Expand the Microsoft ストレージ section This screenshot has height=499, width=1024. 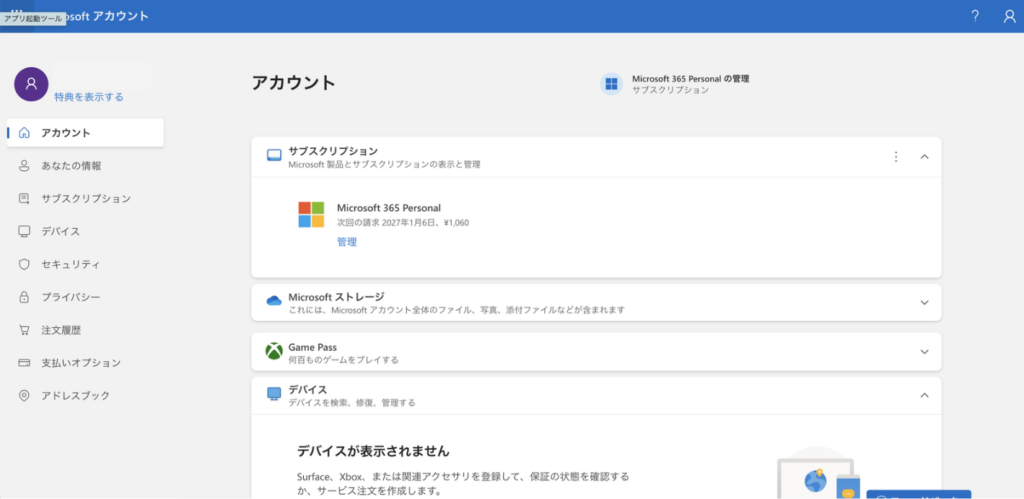pyautogui.click(x=924, y=302)
